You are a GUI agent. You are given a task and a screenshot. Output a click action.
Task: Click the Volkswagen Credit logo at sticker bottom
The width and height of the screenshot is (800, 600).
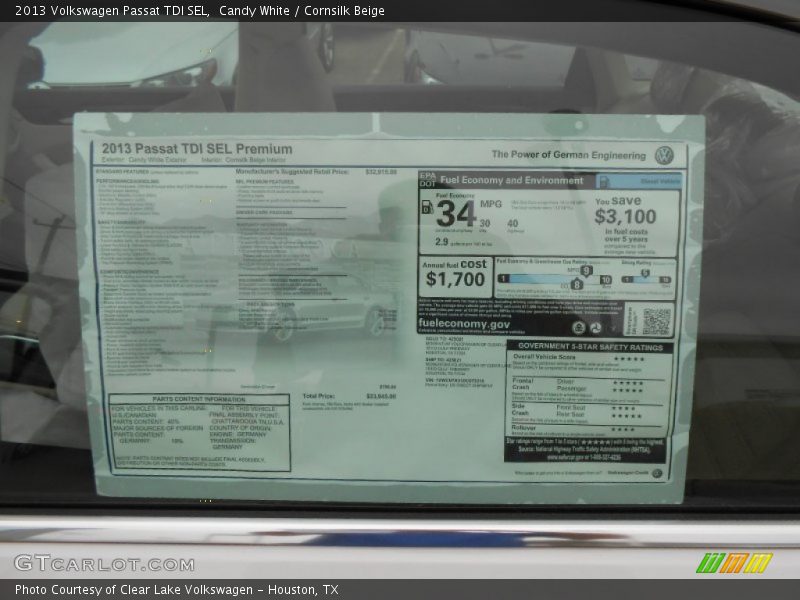pos(657,473)
